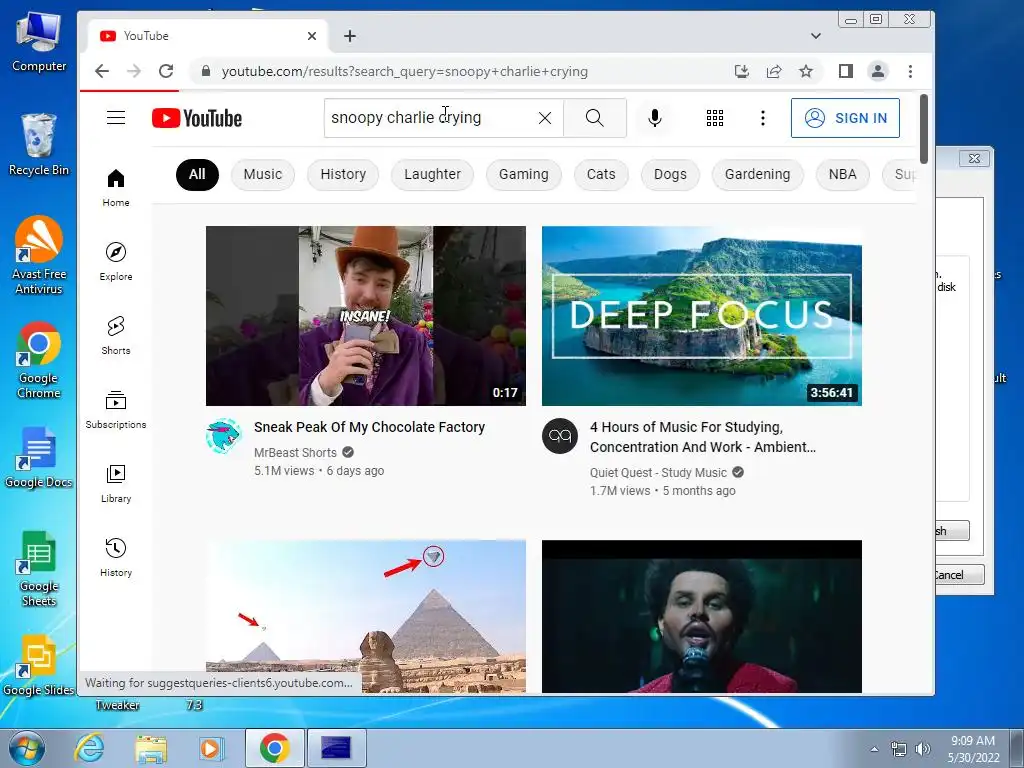Open Explore in the sidebar
The image size is (1024, 768).
click(116, 261)
